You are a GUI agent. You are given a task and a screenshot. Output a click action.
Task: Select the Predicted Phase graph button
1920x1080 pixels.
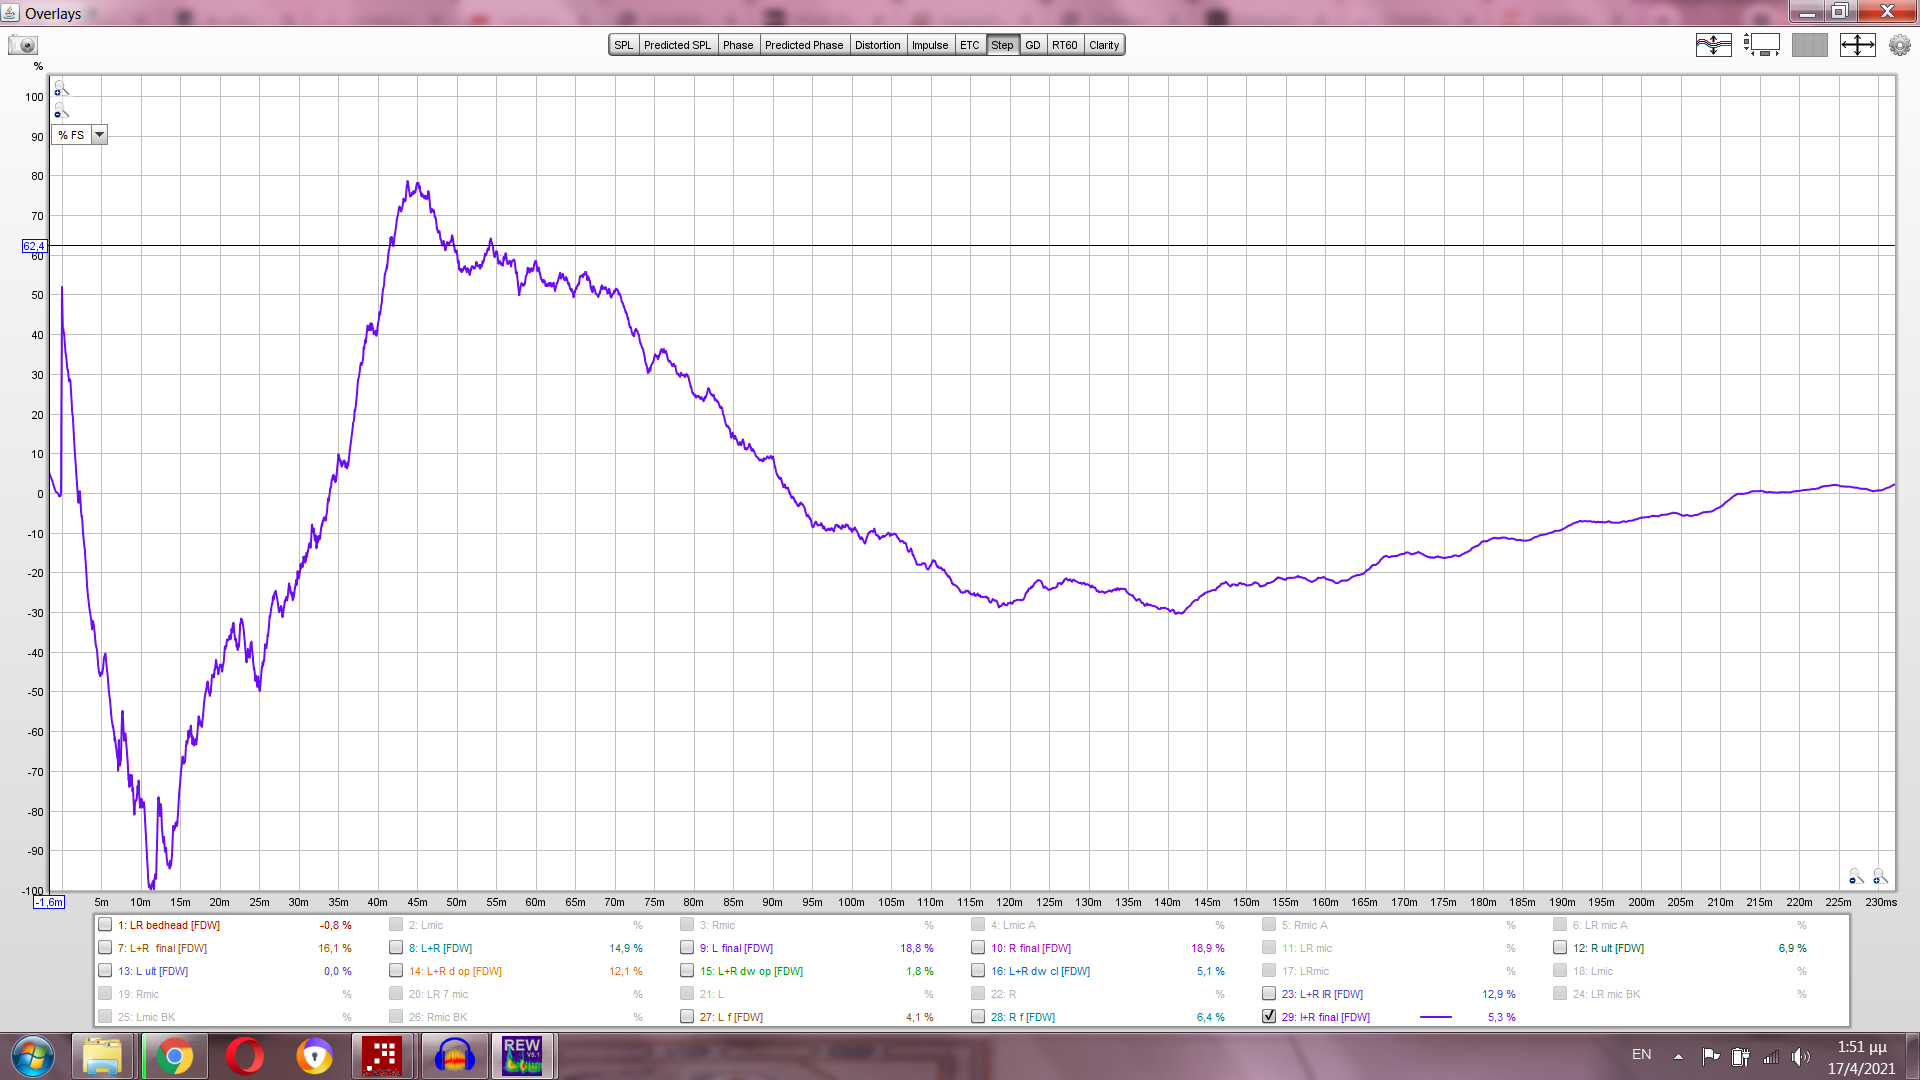804,45
